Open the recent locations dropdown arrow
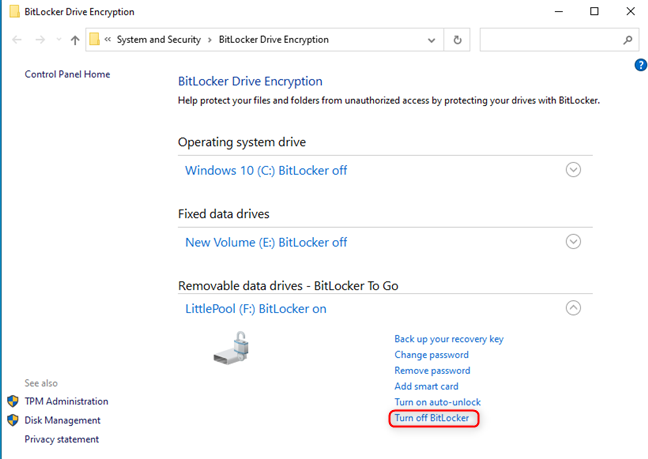This screenshot has width=648, height=459. coord(59,40)
